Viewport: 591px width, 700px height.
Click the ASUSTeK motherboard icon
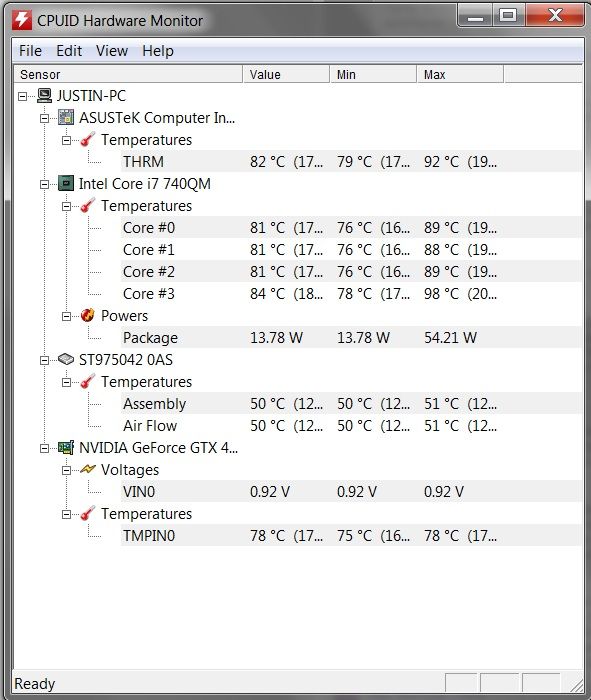tap(66, 117)
